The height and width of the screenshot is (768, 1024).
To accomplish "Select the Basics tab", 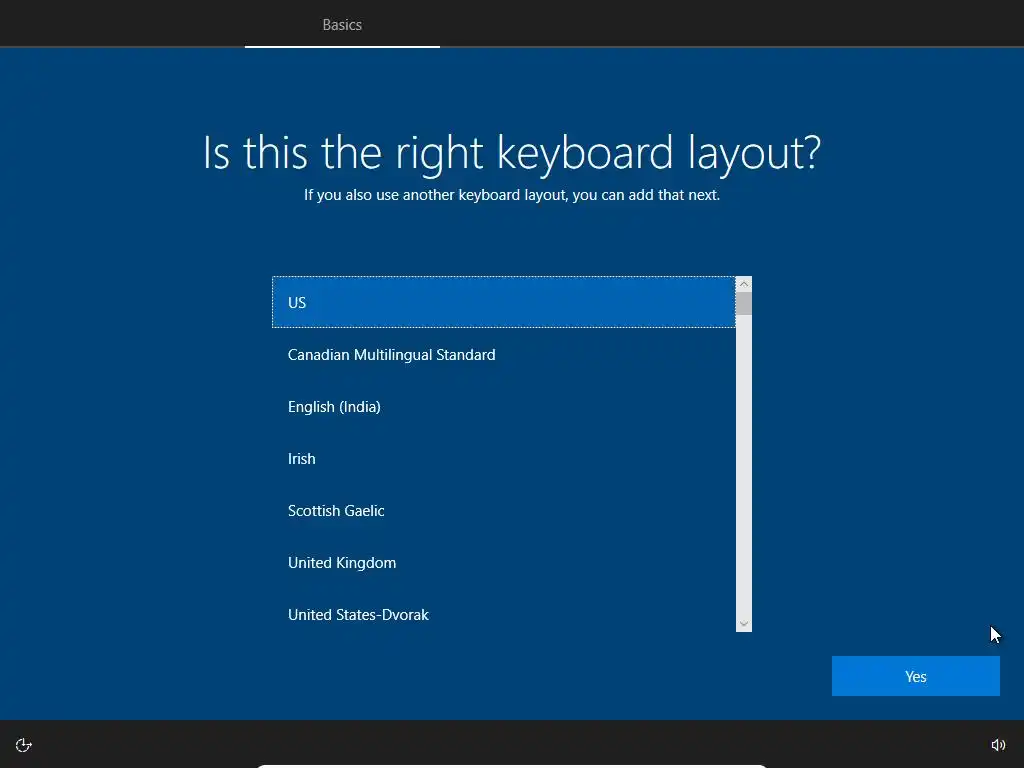I will pos(342,25).
